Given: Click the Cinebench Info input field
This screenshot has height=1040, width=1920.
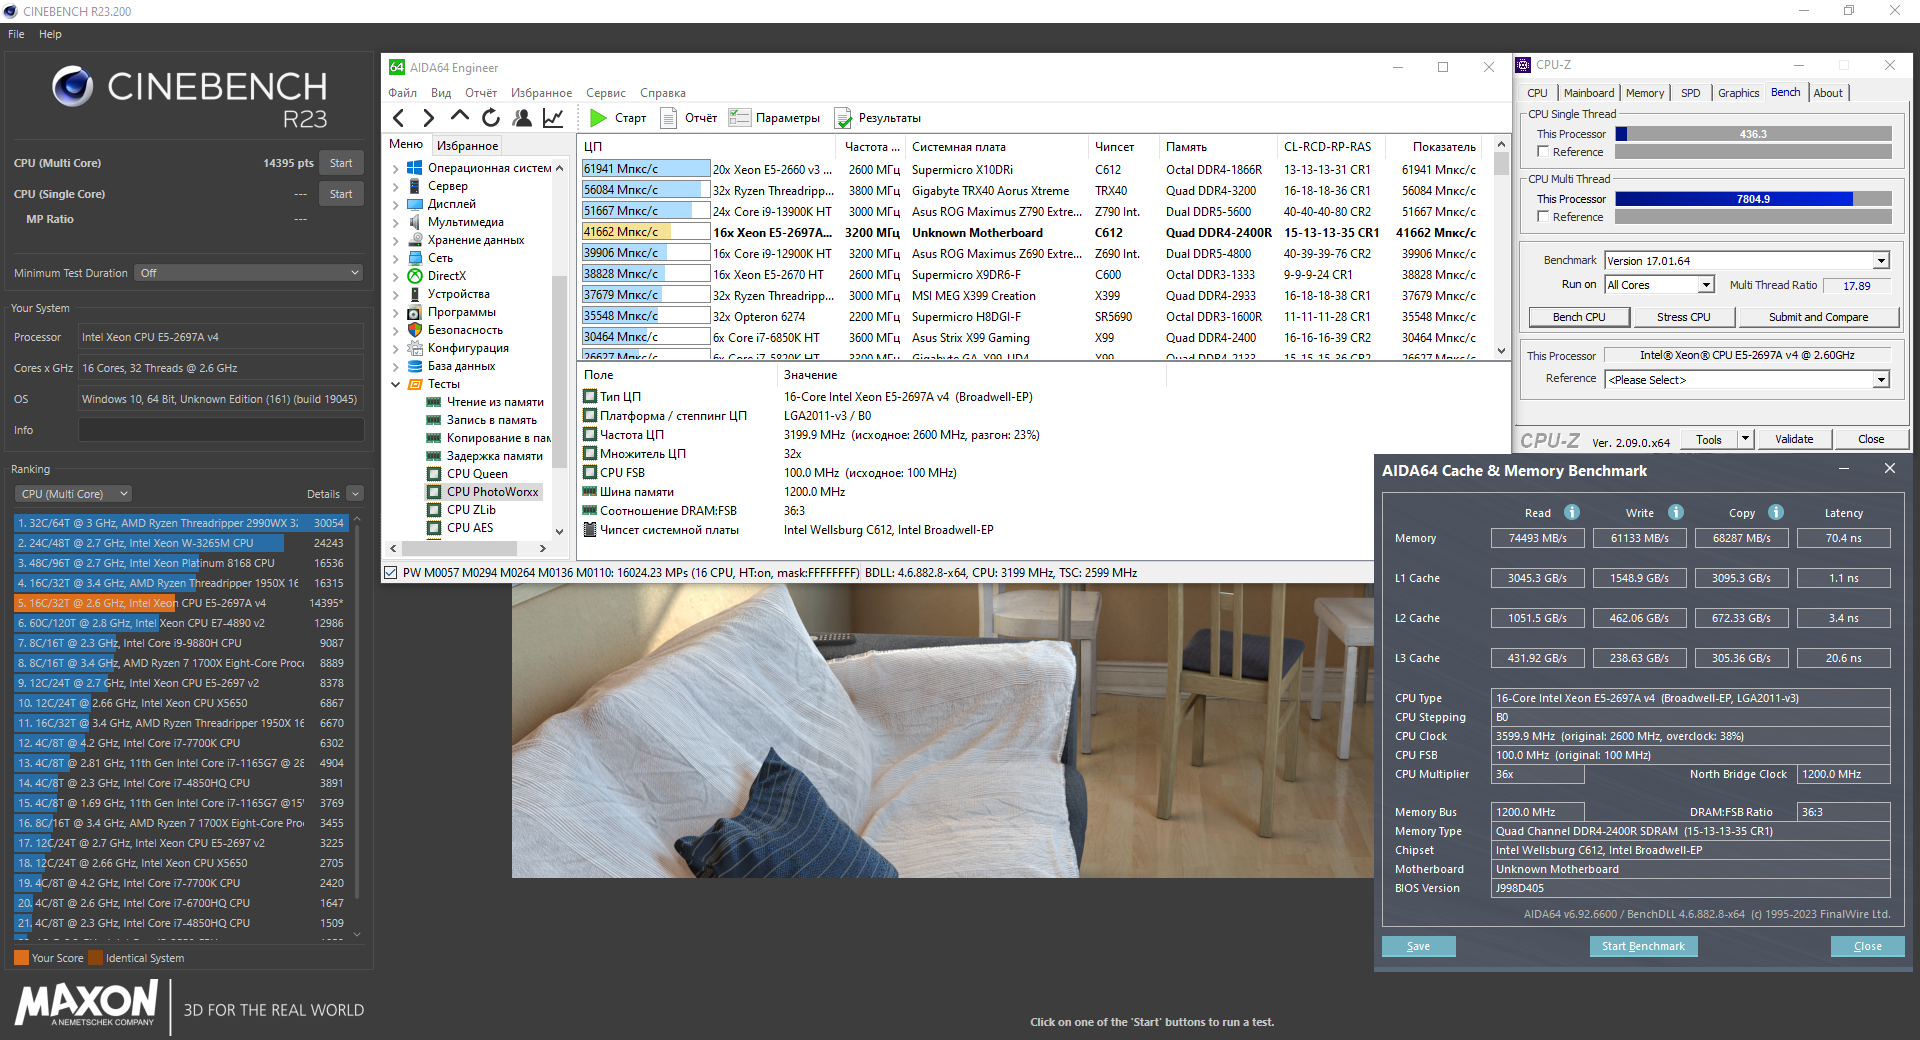Looking at the screenshot, I should pos(221,430).
